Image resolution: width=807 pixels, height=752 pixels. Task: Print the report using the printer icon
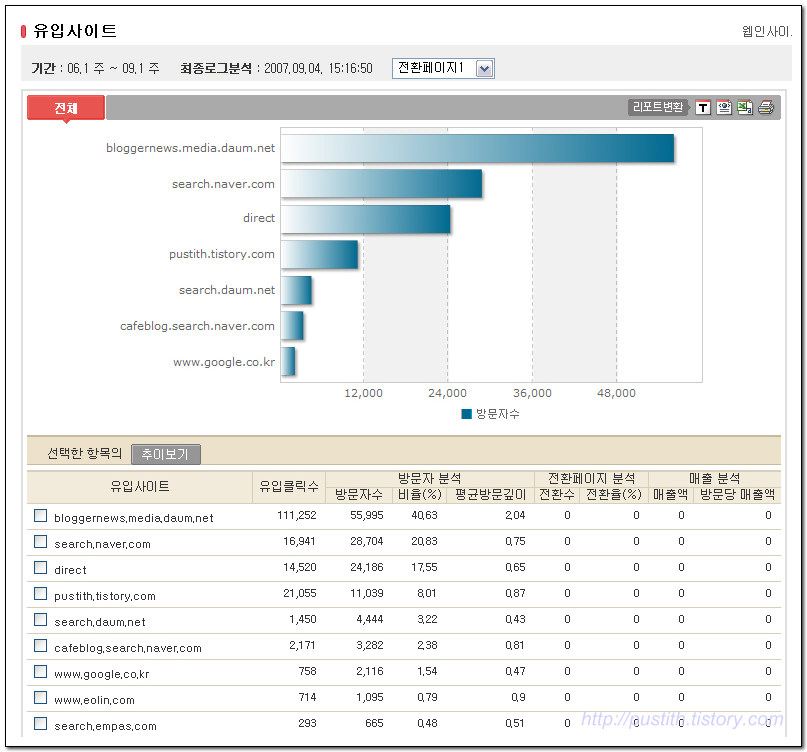pos(766,107)
